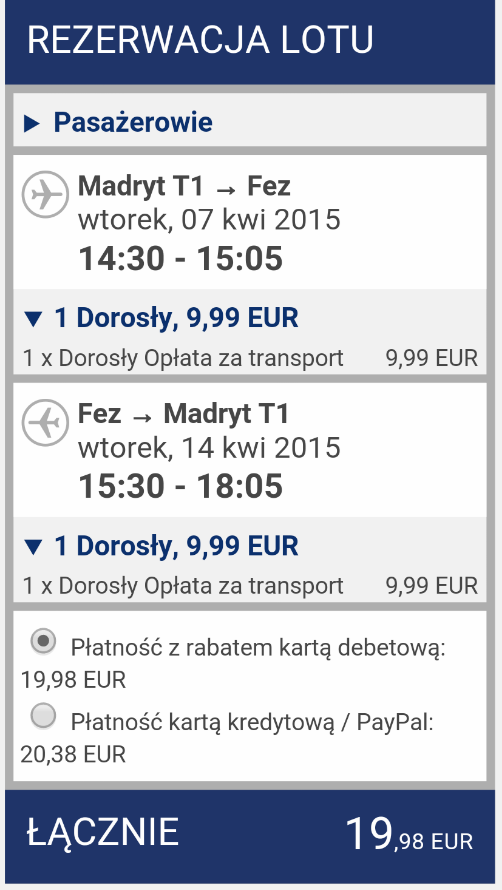Open the Pasażerowie passengers header

tap(250, 123)
